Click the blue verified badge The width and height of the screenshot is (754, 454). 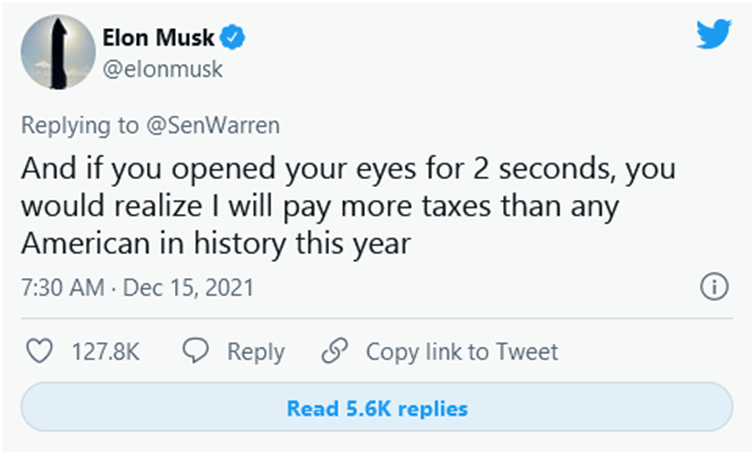tap(233, 38)
